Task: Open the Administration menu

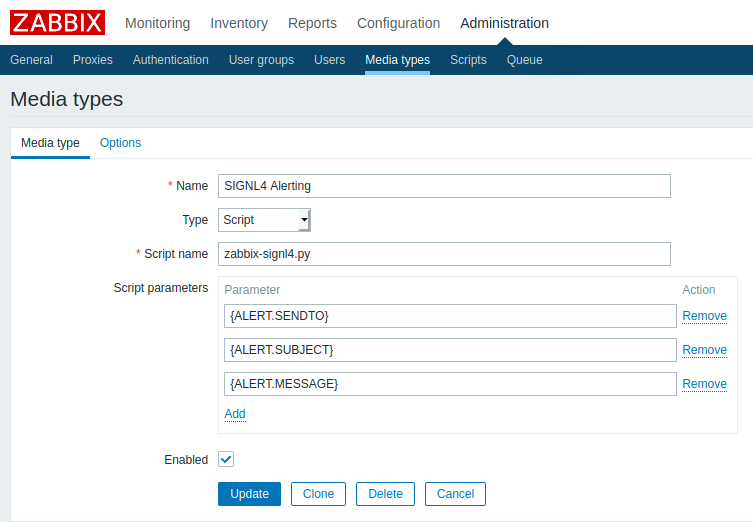Action: point(504,23)
